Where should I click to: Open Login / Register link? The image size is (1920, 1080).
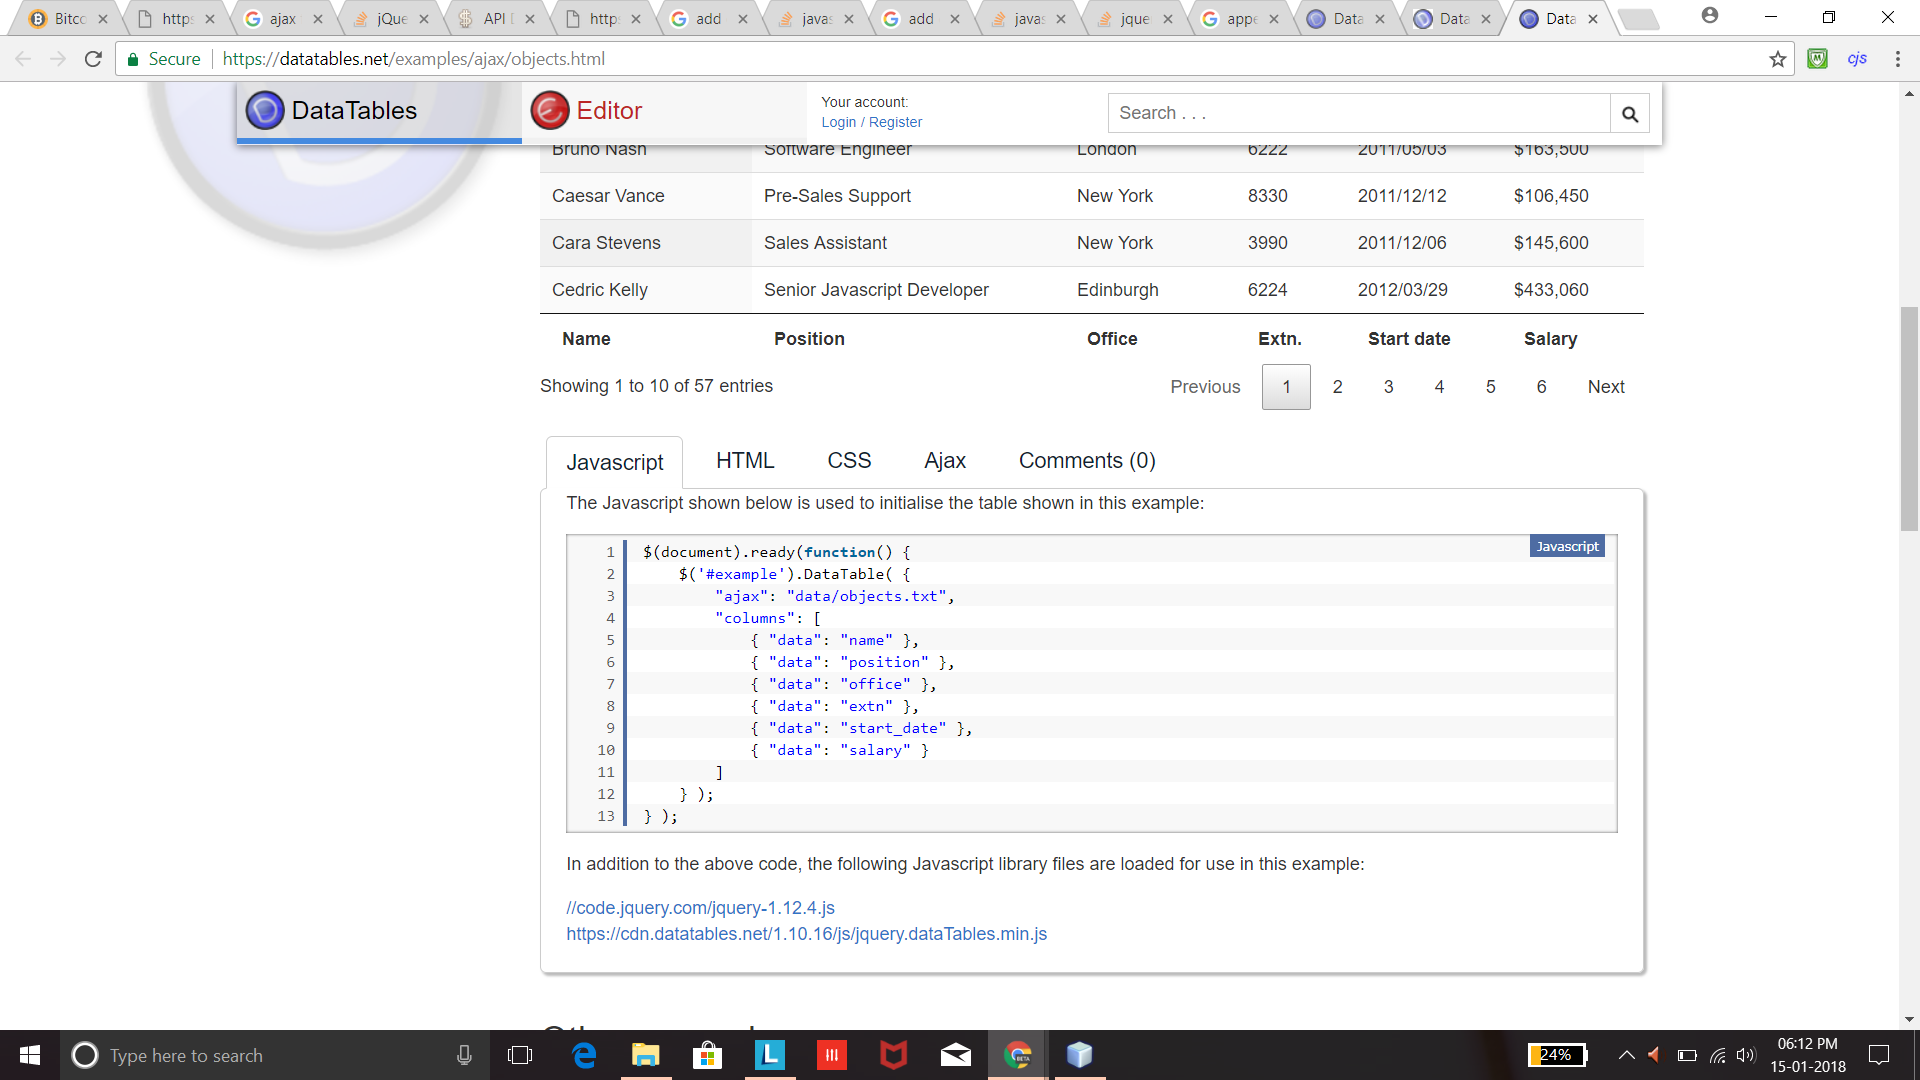[871, 122]
